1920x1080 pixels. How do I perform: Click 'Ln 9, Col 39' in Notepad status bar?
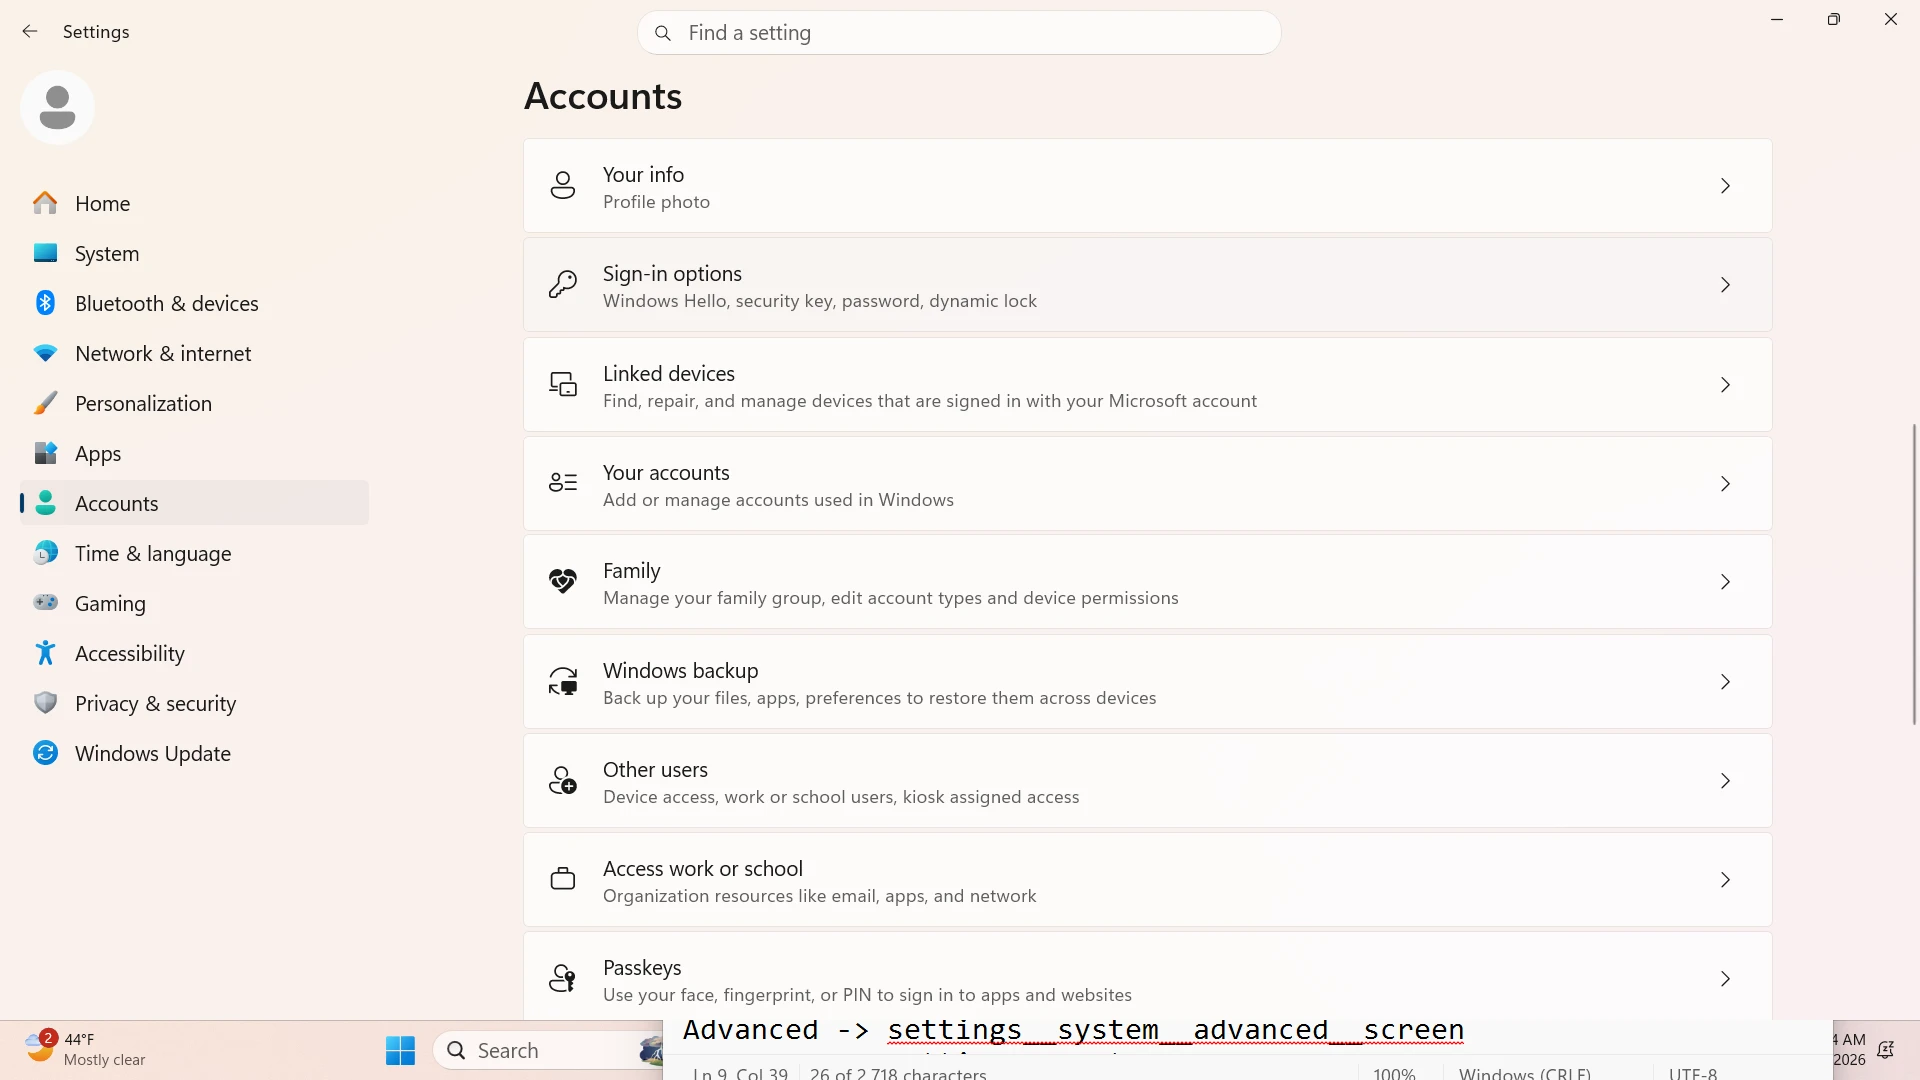click(x=740, y=1073)
